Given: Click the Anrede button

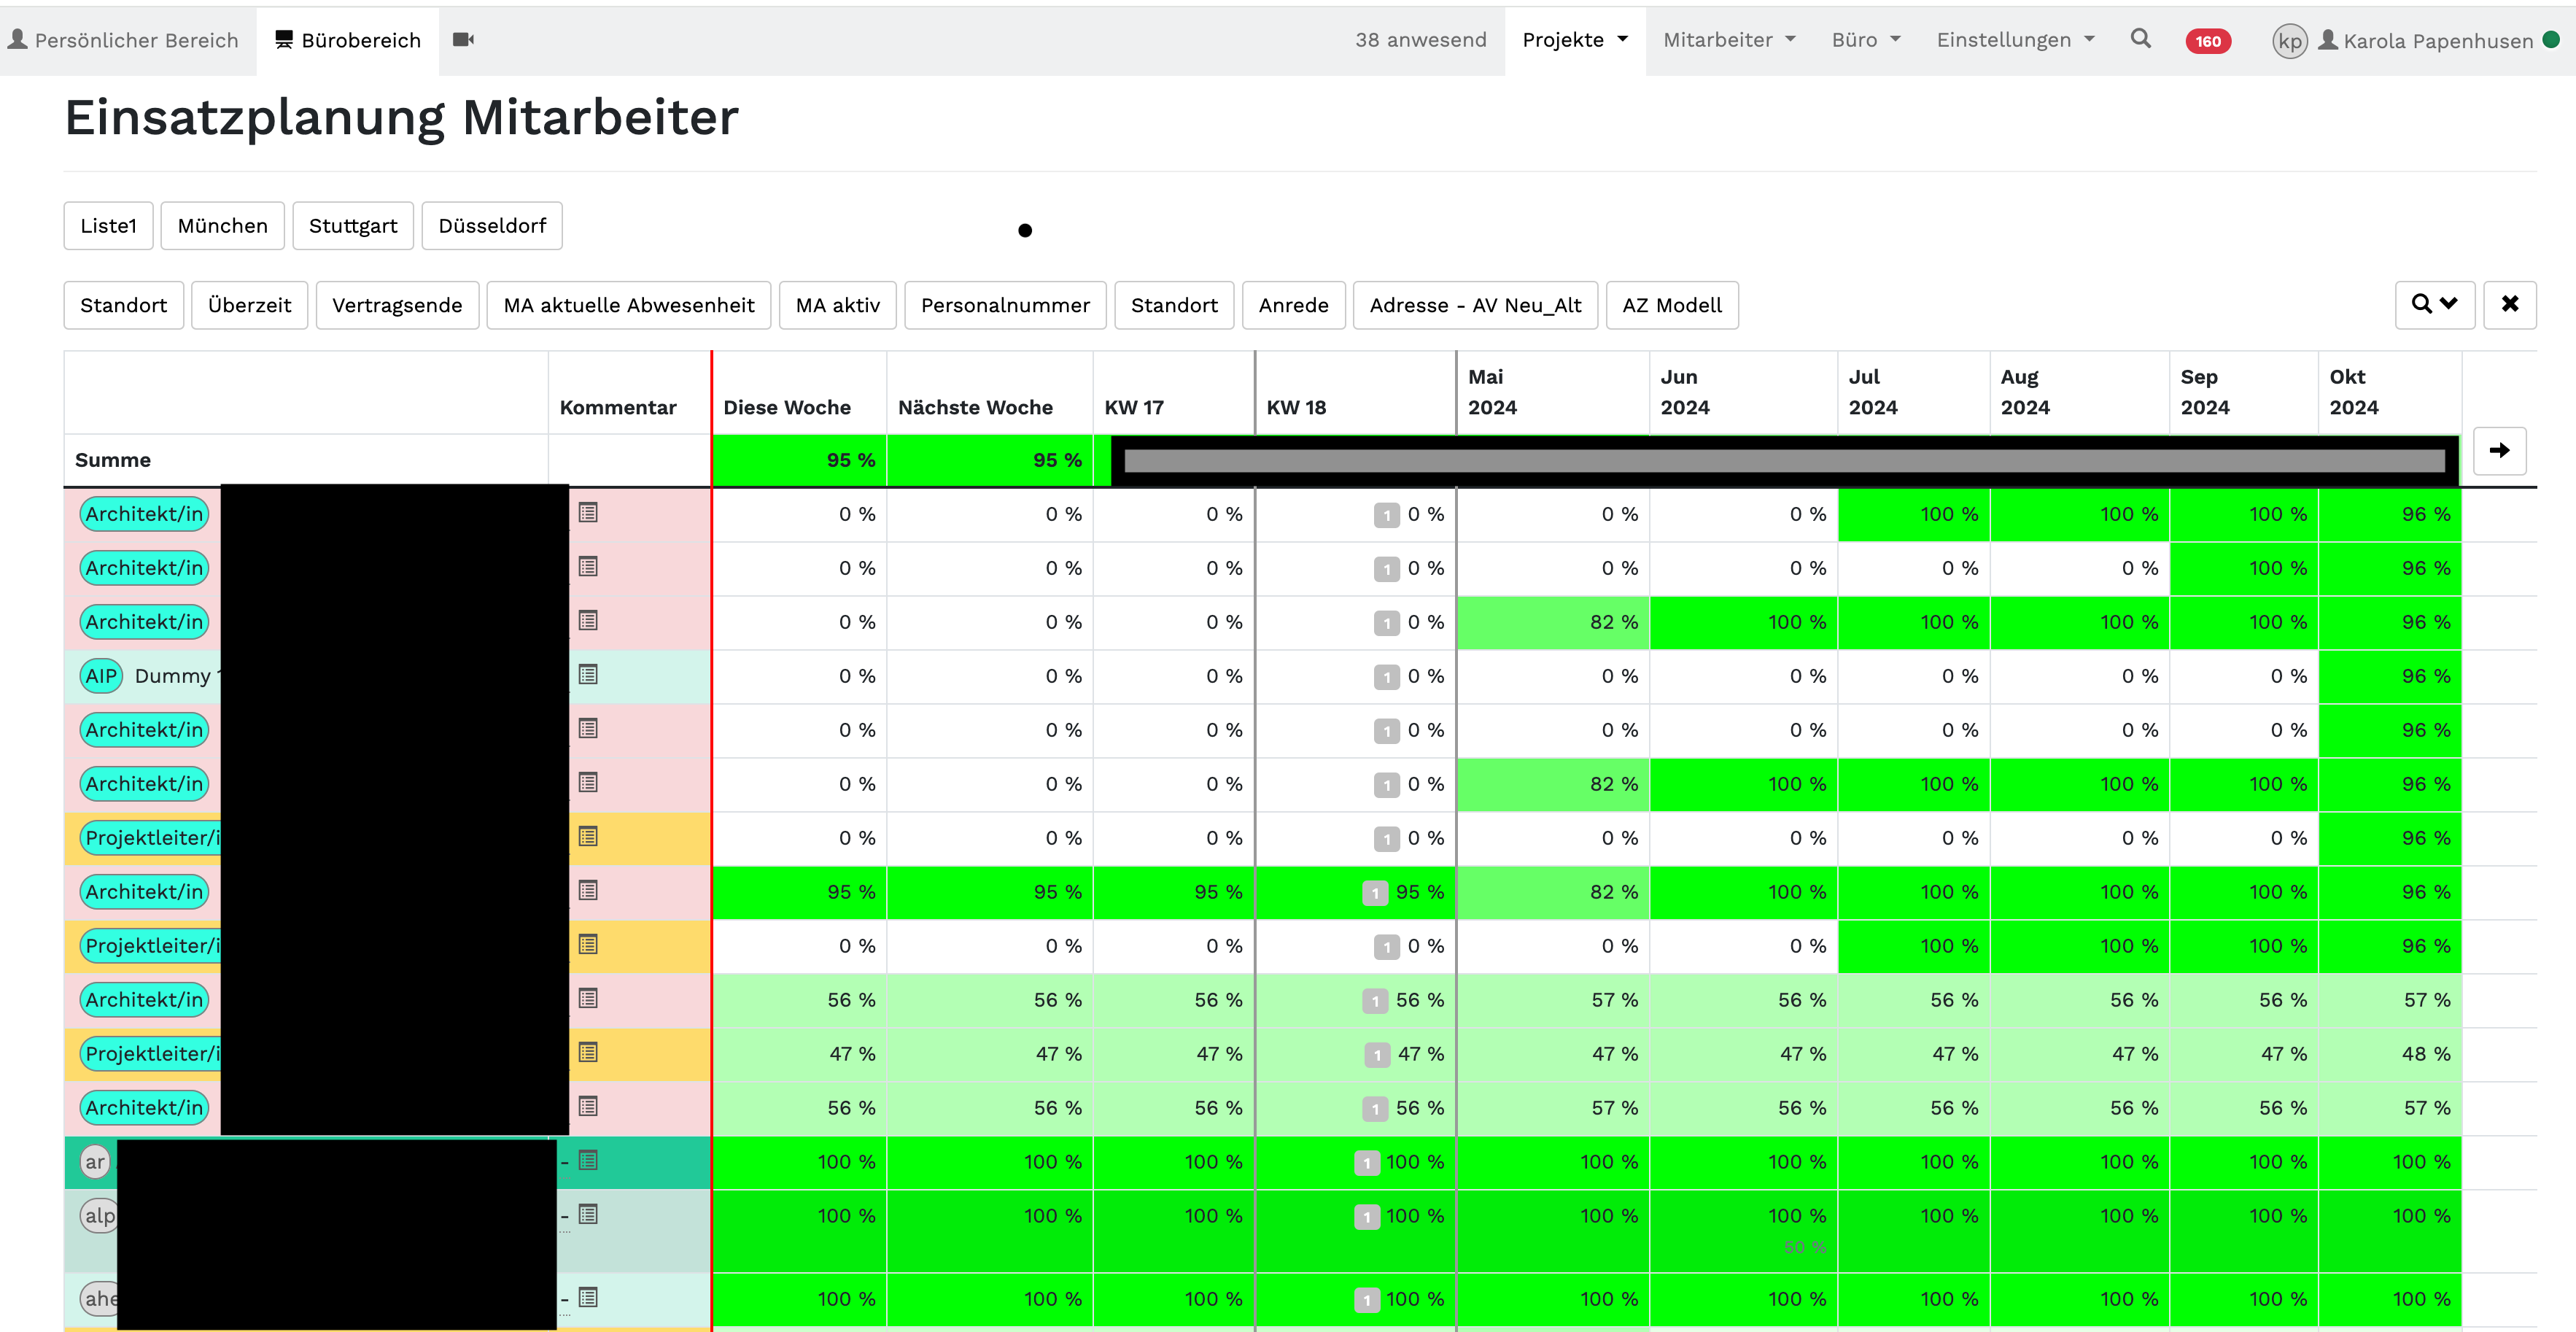Looking at the screenshot, I should [1293, 305].
